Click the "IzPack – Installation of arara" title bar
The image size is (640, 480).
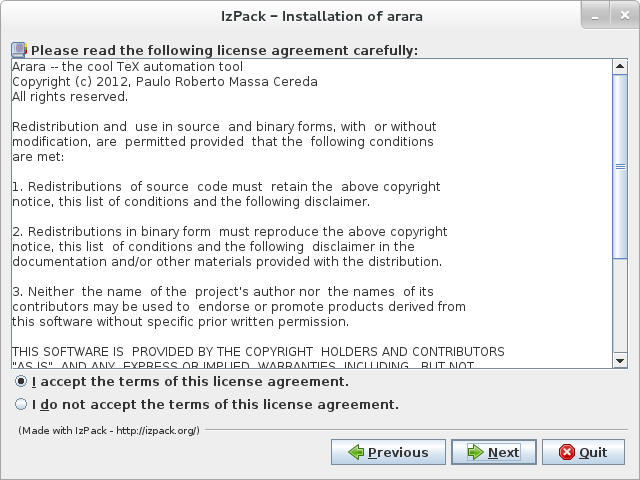(x=320, y=16)
